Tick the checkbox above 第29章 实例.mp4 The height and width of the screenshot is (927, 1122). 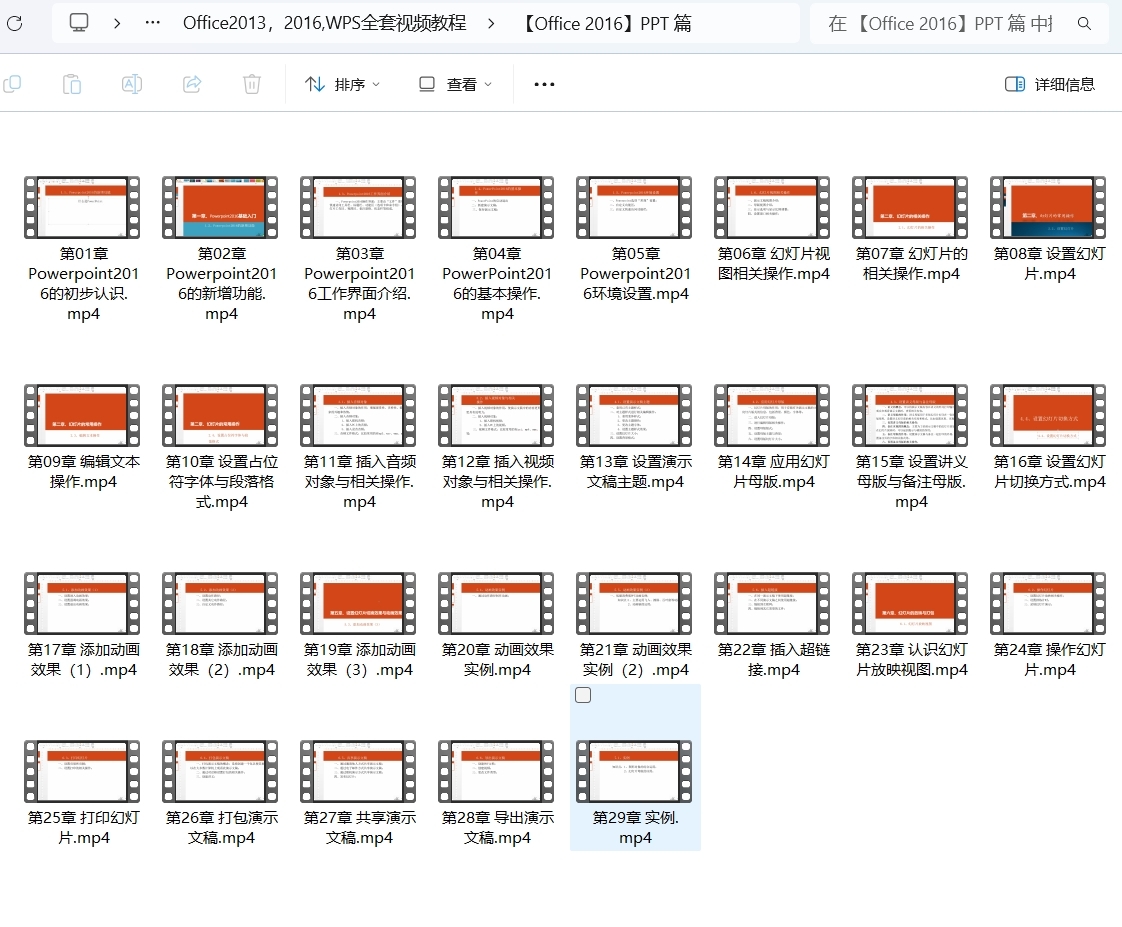tap(583, 695)
